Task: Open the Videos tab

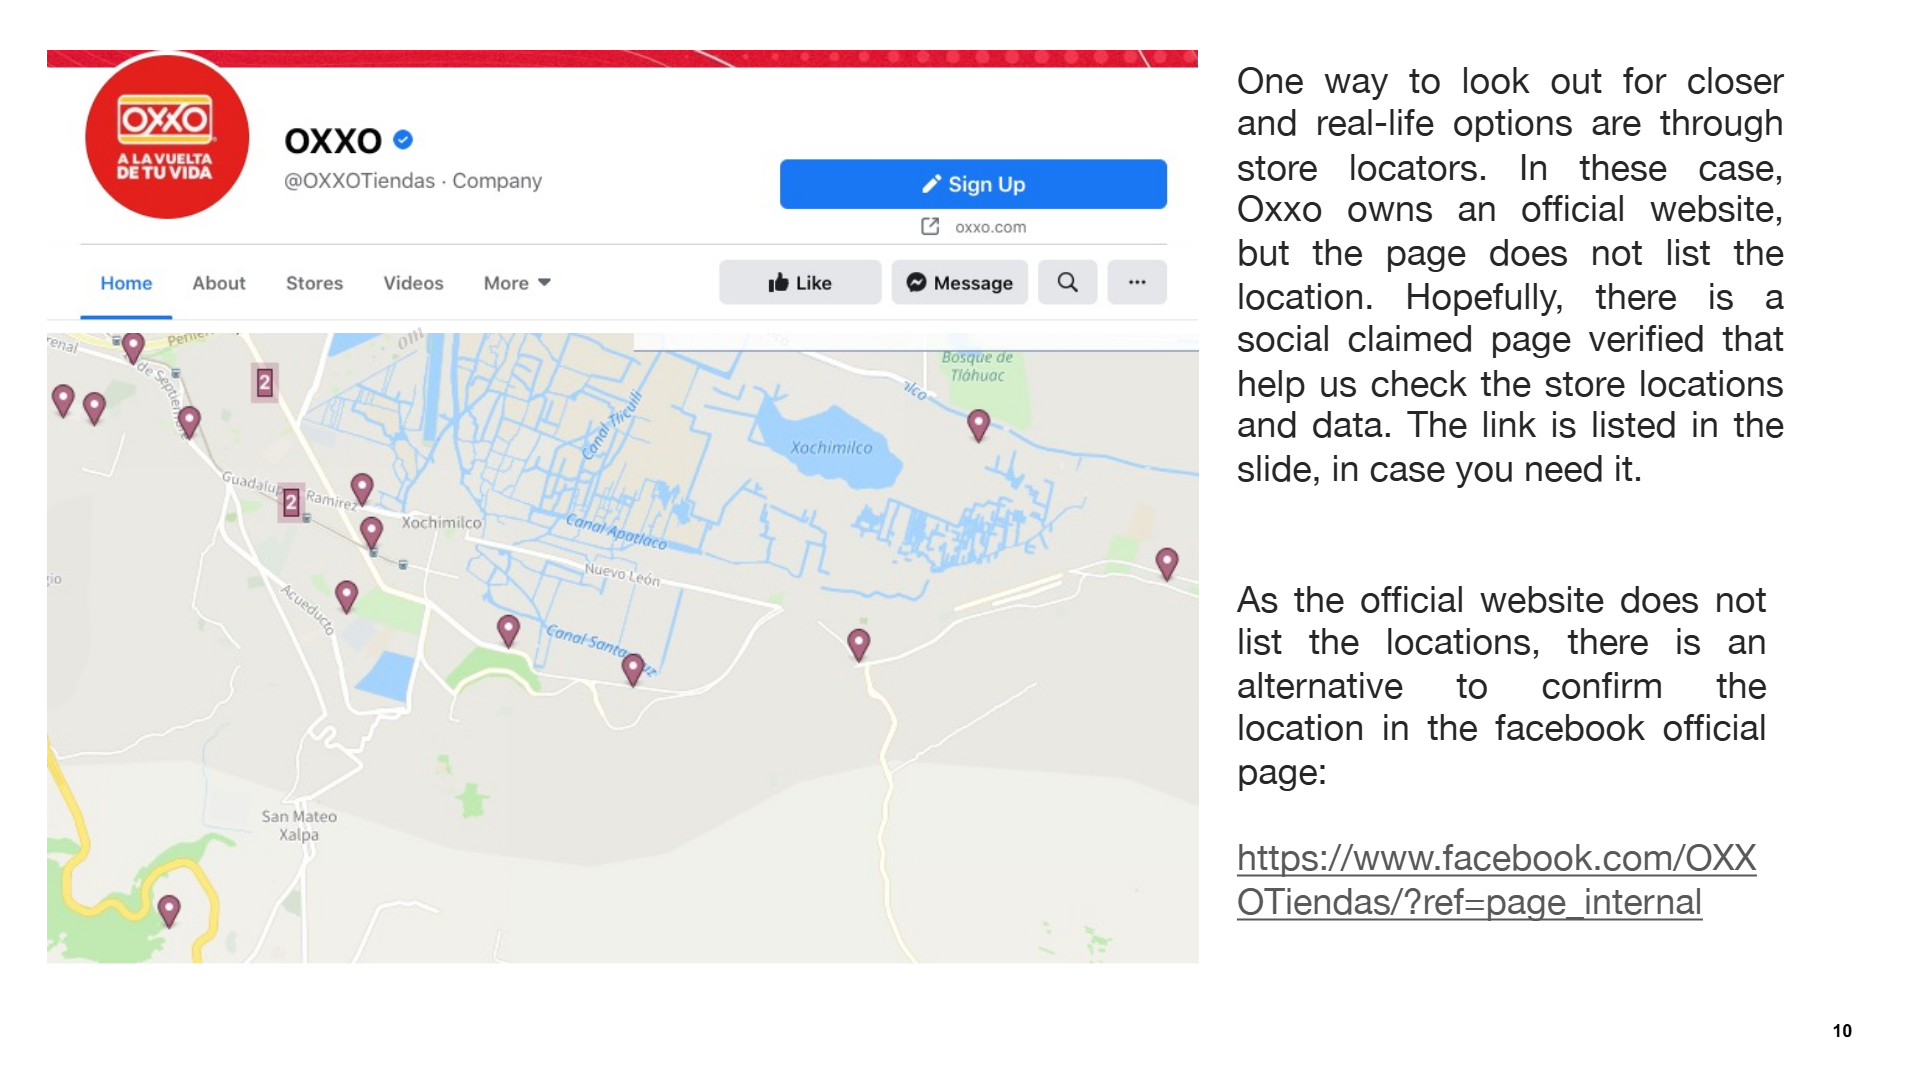Action: tap(413, 283)
